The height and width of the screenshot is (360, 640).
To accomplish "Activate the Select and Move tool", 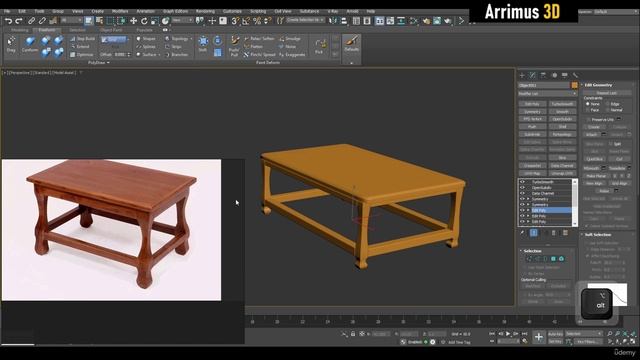I will (x=133, y=21).
